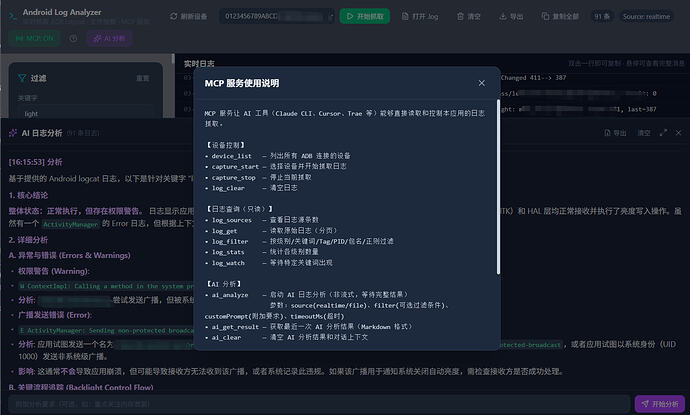
Task: Start log capture with 开始抓取
Action: tap(365, 16)
